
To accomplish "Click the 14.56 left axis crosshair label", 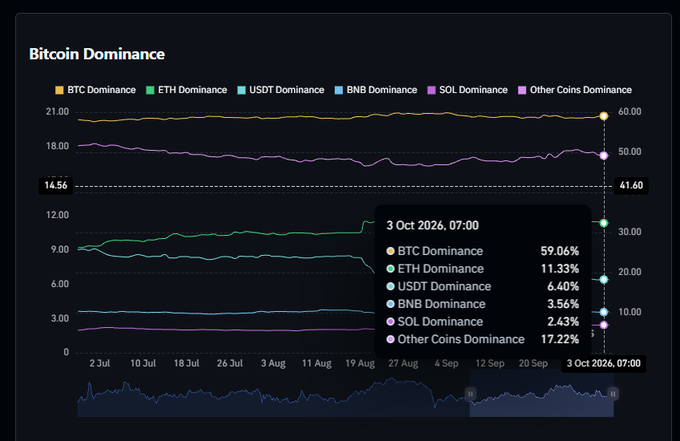I will click(x=56, y=186).
